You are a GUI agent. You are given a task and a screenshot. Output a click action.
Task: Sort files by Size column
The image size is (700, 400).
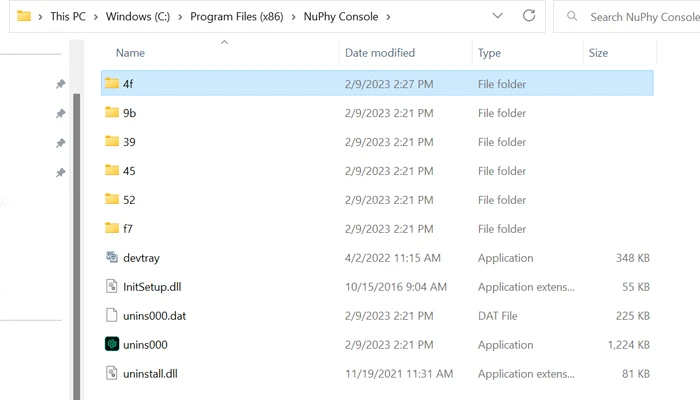[598, 52]
